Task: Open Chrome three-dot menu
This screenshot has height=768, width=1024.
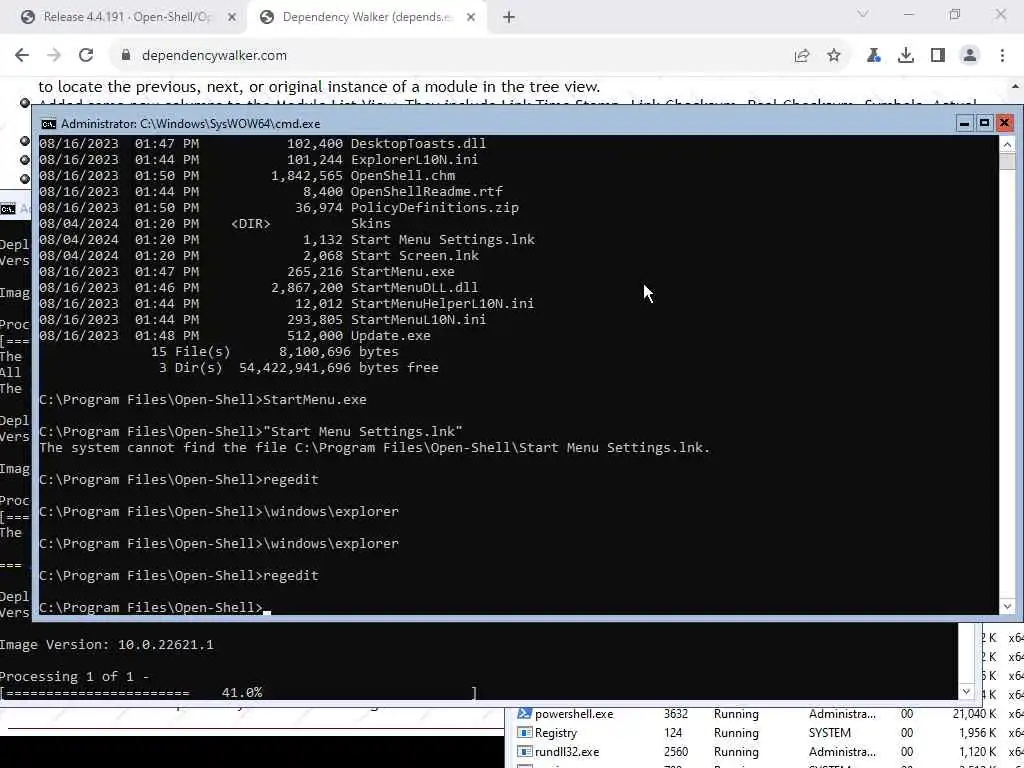Action: (x=1002, y=56)
